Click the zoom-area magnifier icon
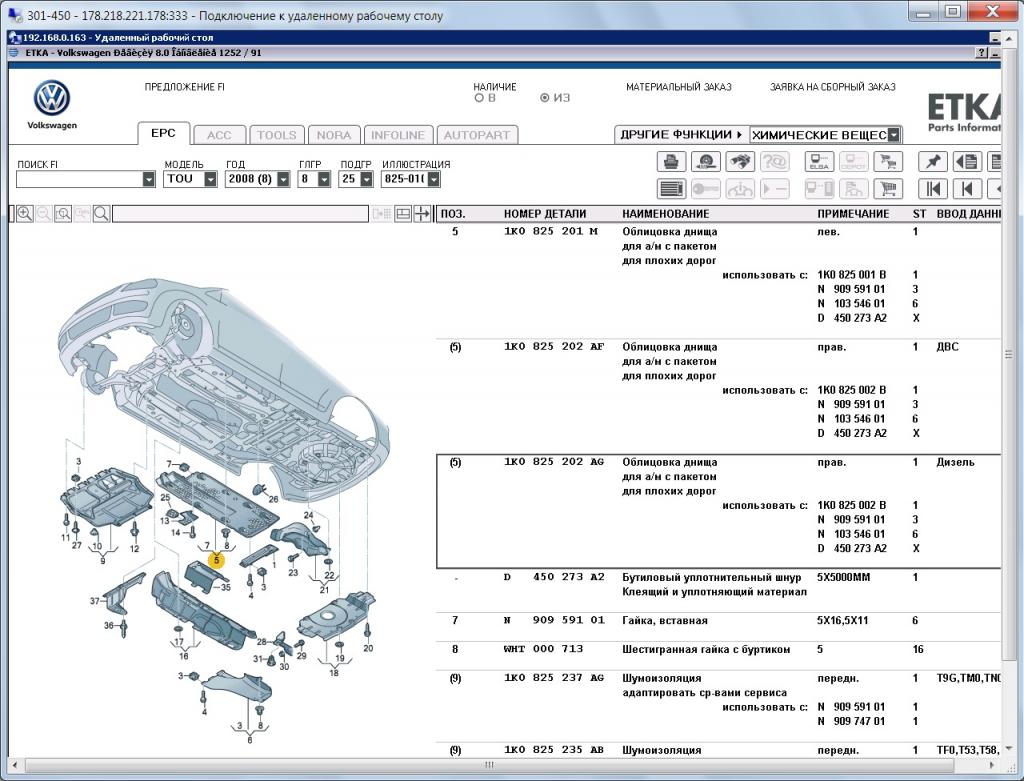Viewport: 1024px width, 781px height. pos(63,214)
